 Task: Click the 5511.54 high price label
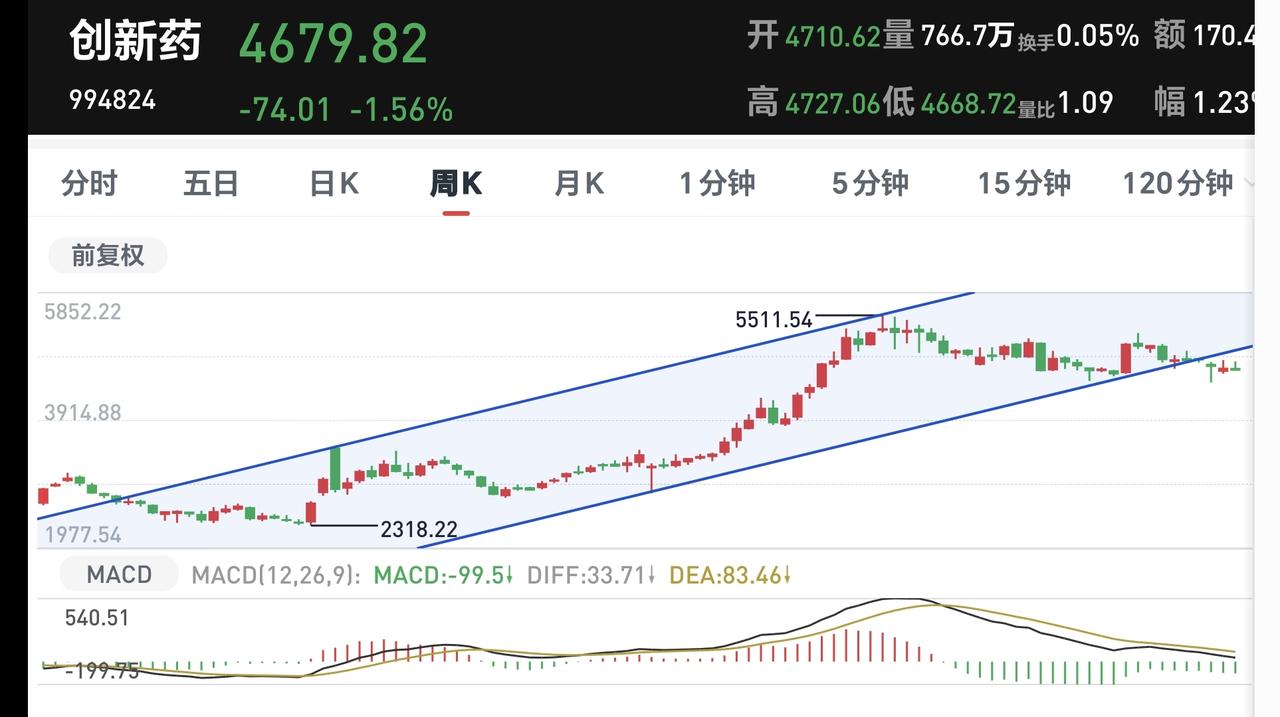pos(774,320)
